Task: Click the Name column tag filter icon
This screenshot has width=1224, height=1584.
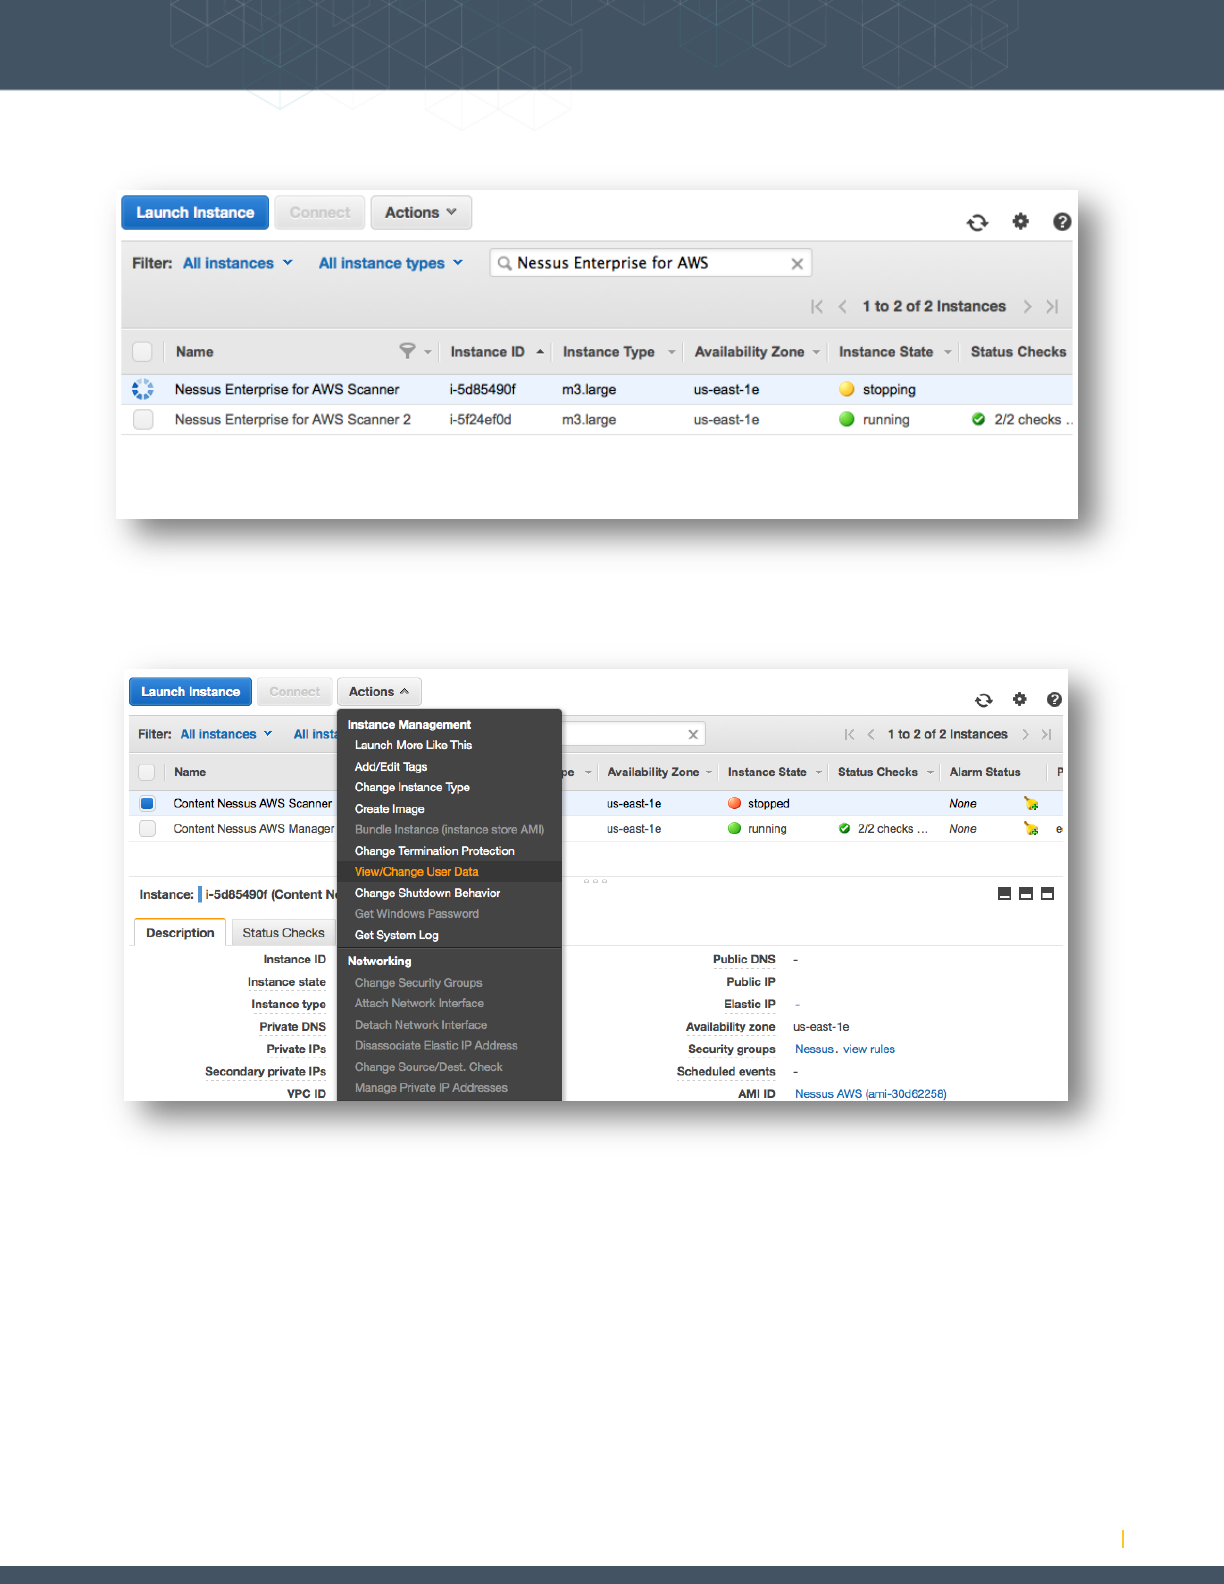Action: (x=407, y=351)
